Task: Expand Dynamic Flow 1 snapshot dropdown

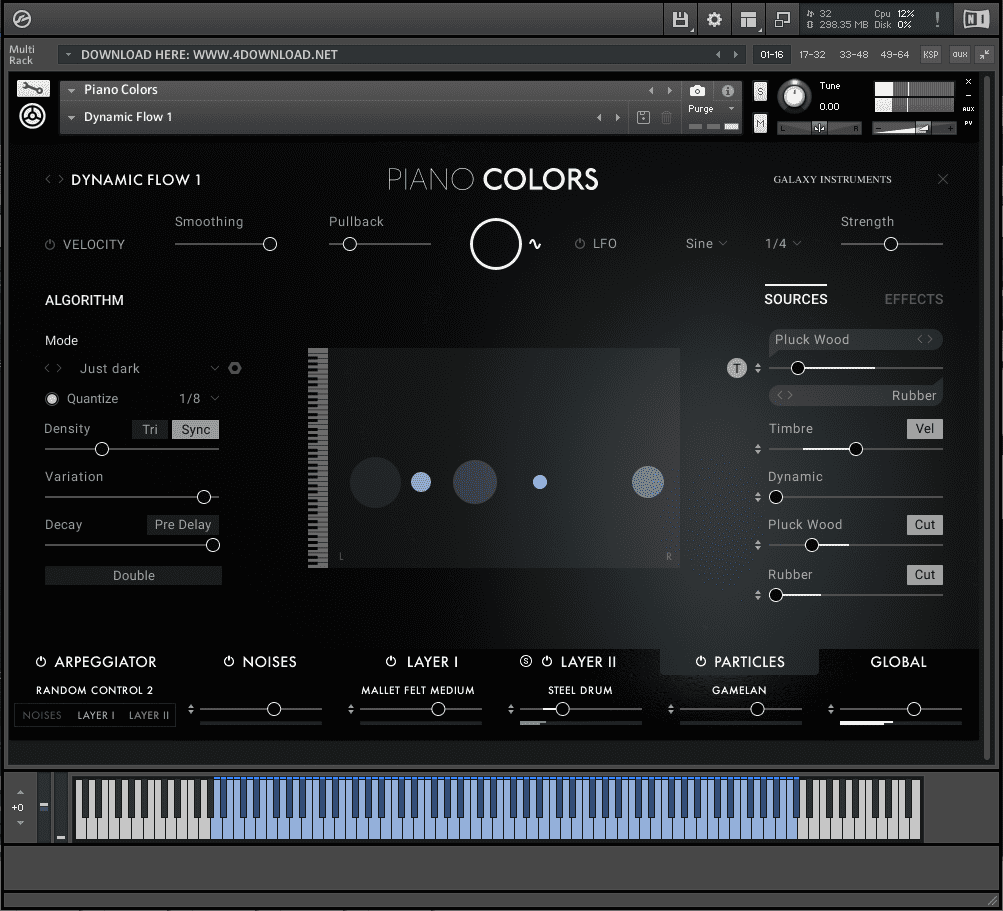Action: point(72,117)
